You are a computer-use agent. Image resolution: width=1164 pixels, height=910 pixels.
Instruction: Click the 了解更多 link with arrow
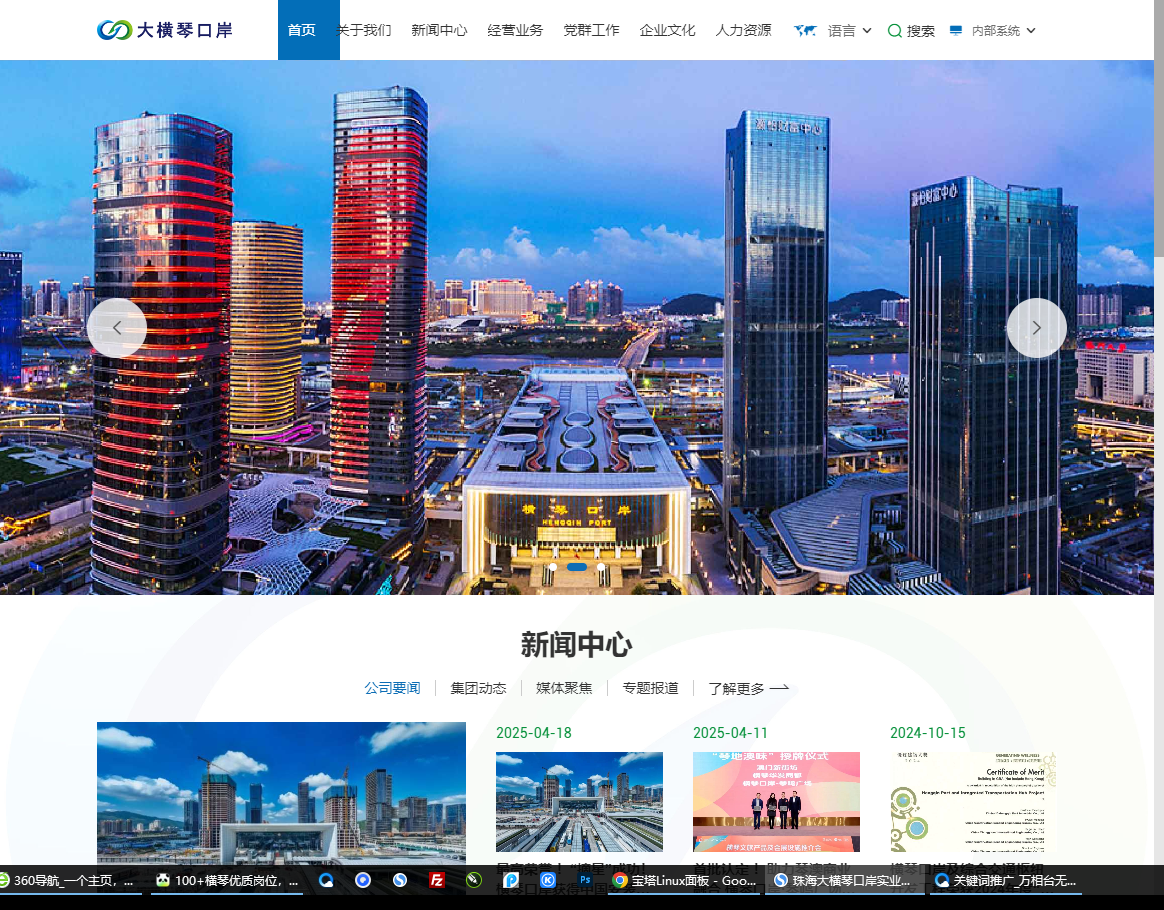click(748, 688)
